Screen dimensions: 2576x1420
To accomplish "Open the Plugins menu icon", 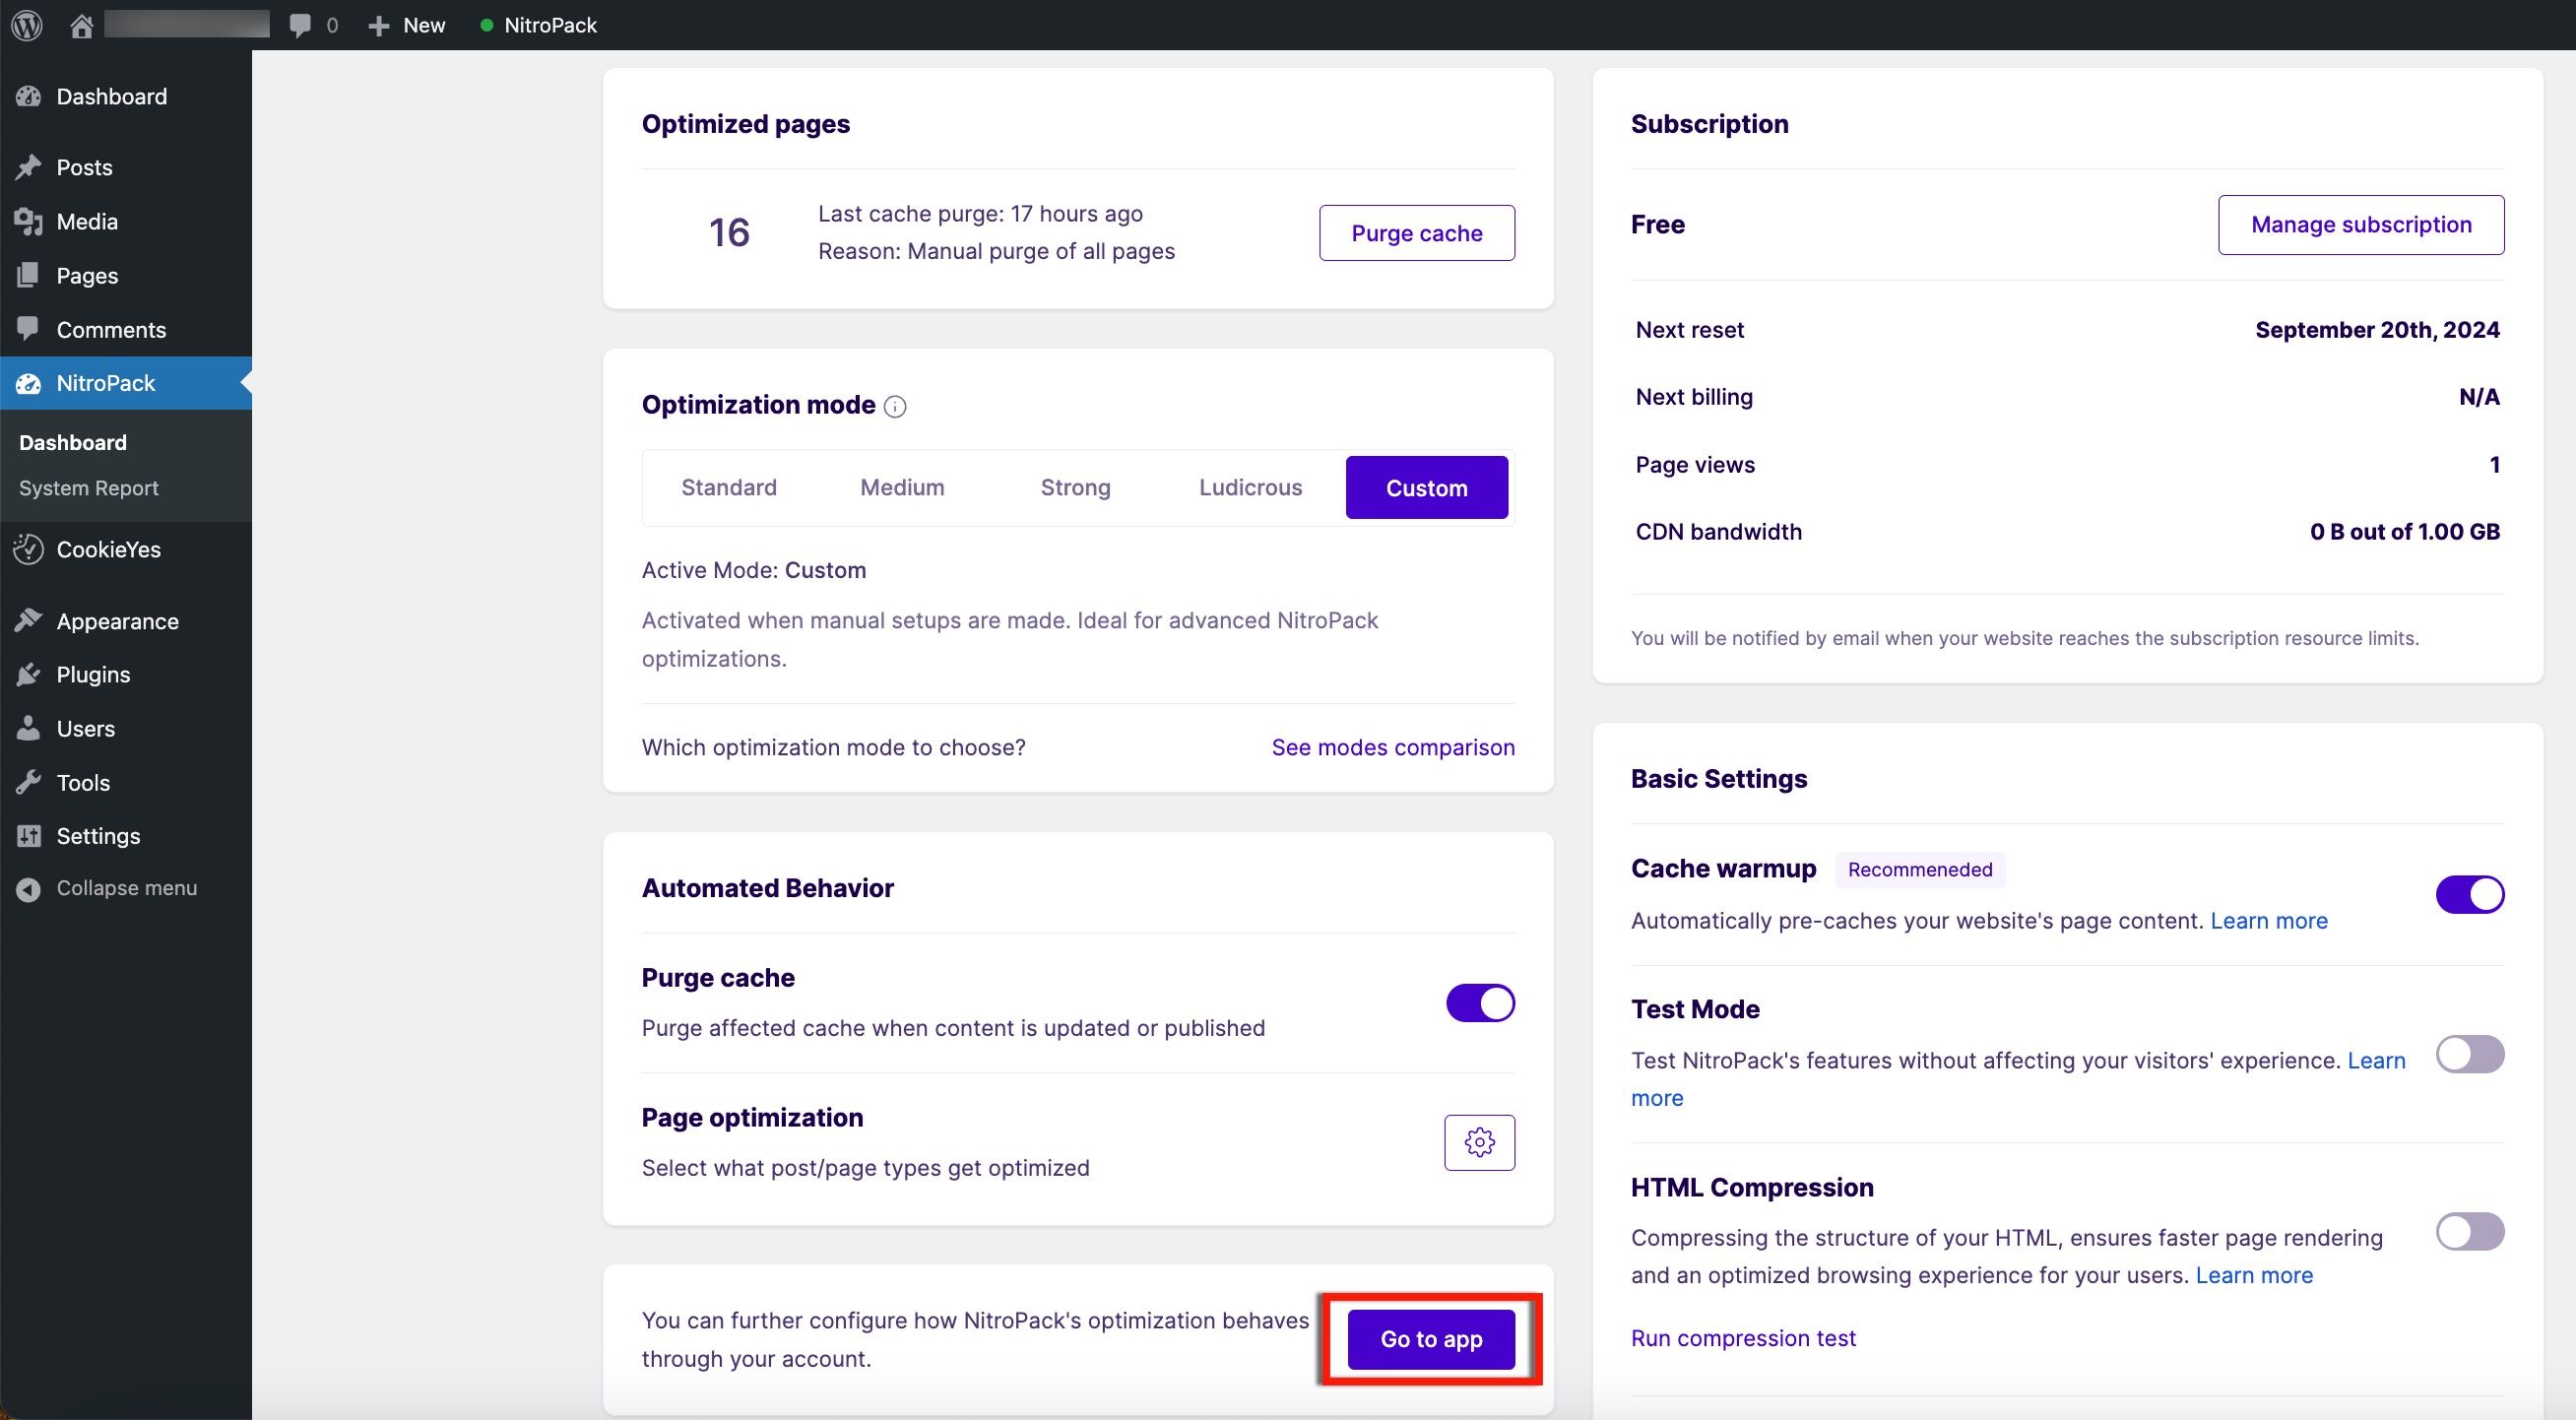I will [x=29, y=675].
